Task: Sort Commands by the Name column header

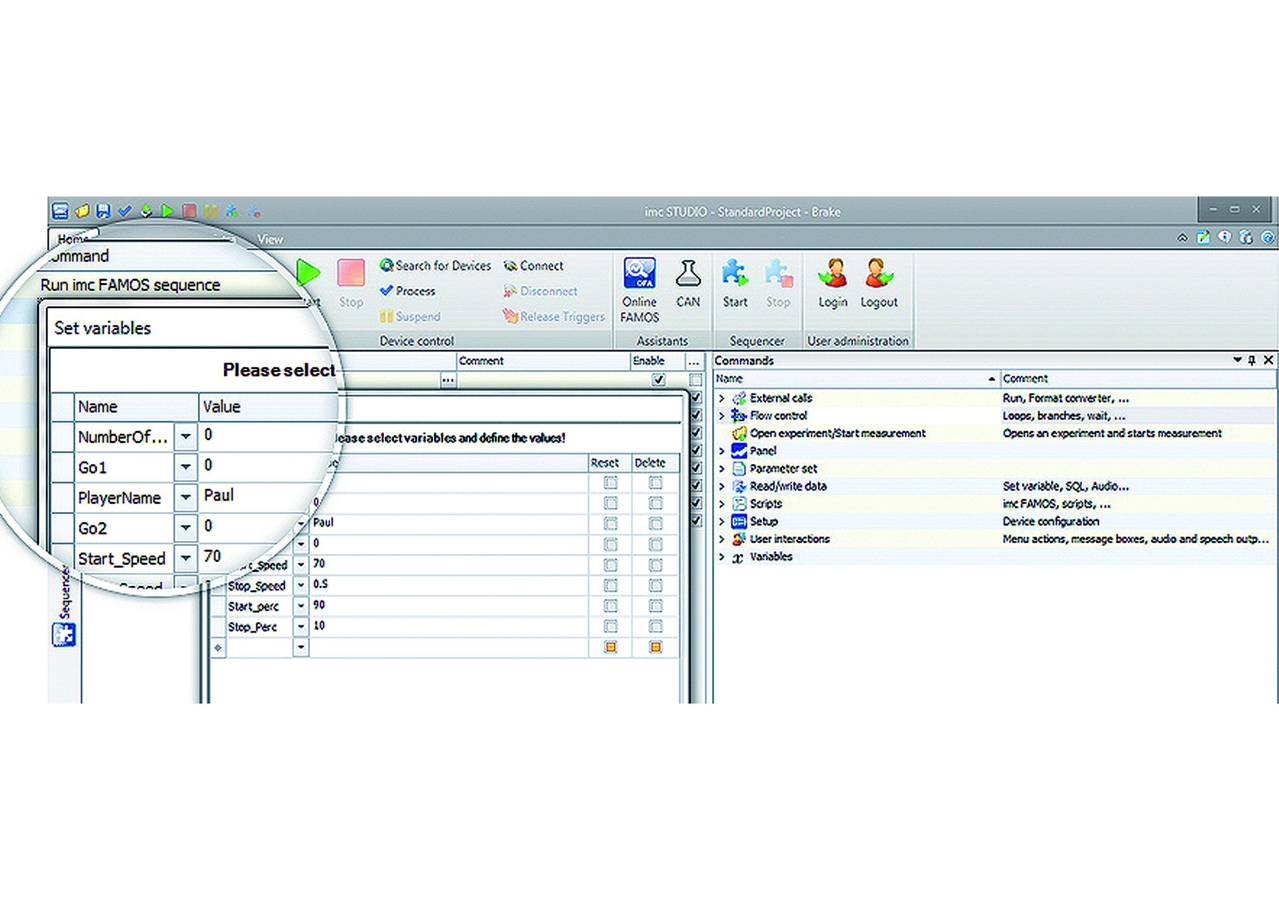Action: [x=856, y=379]
